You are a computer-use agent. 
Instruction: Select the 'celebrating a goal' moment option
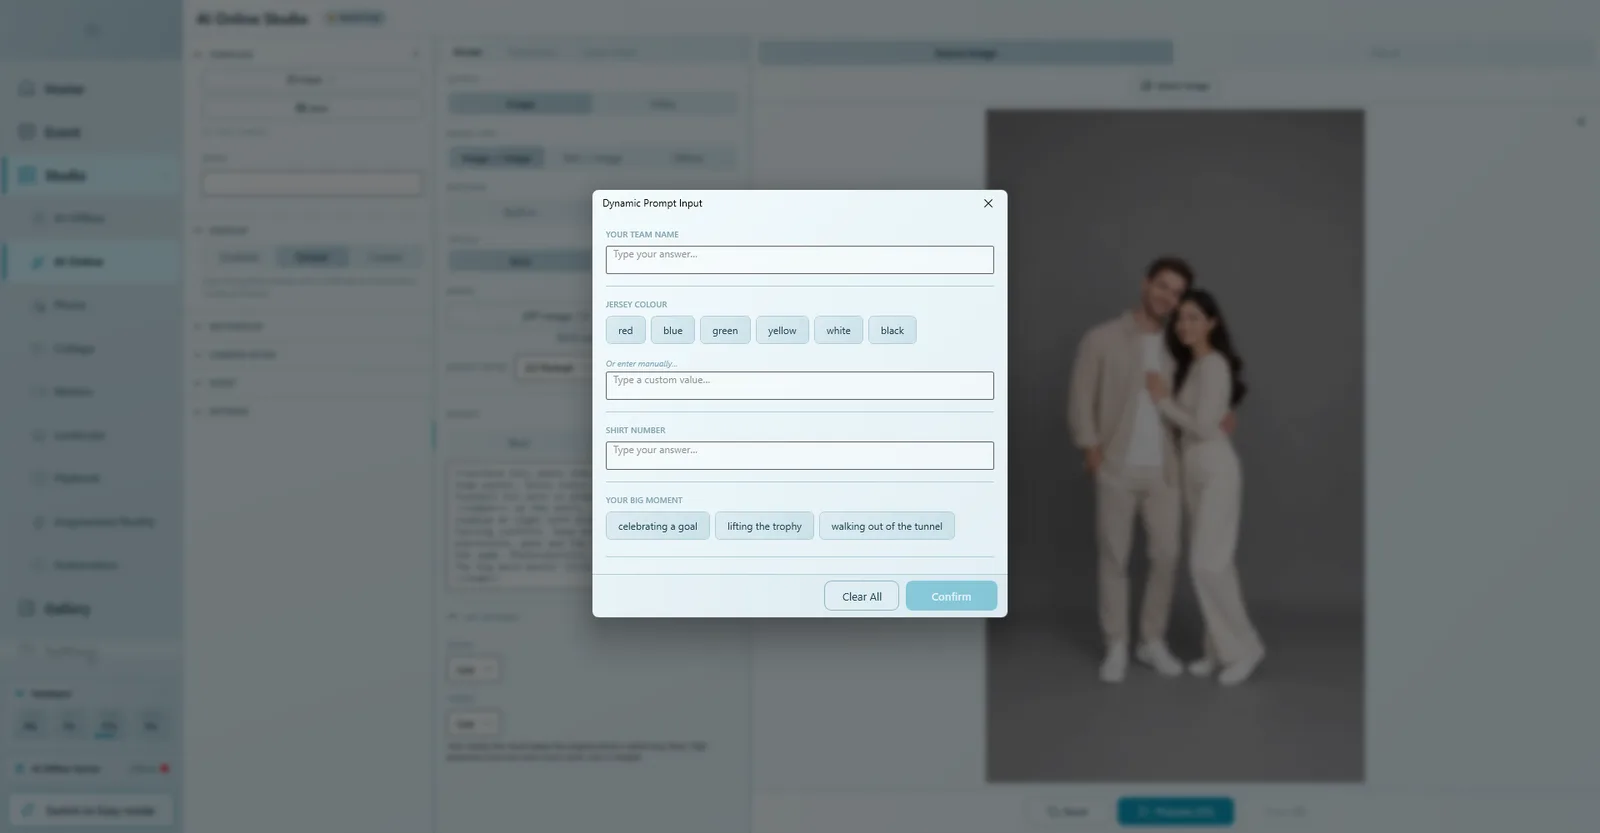coord(658,527)
